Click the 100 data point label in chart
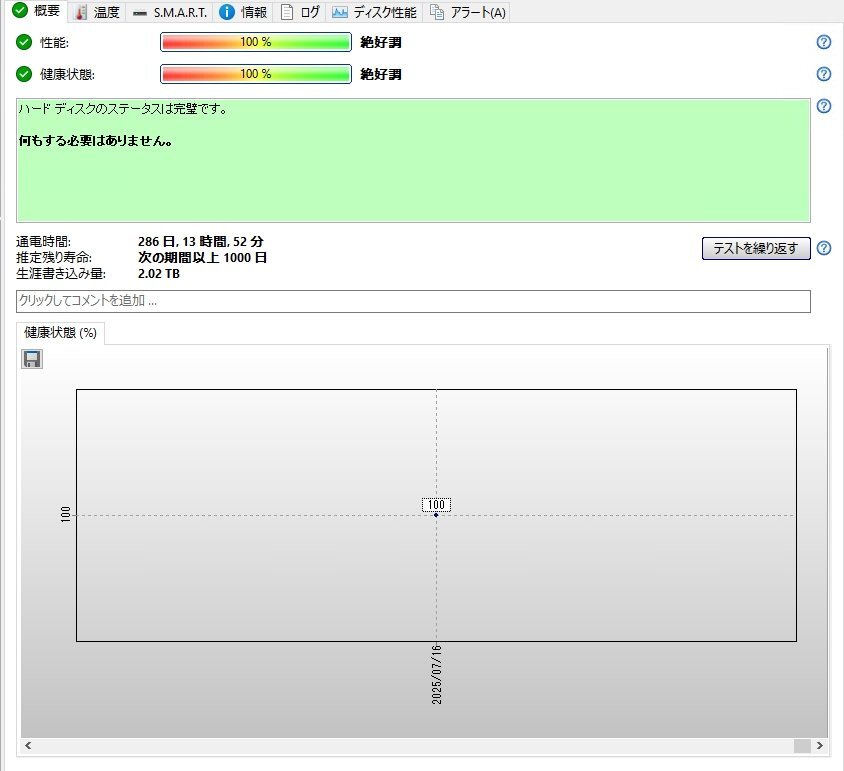 tap(436, 504)
